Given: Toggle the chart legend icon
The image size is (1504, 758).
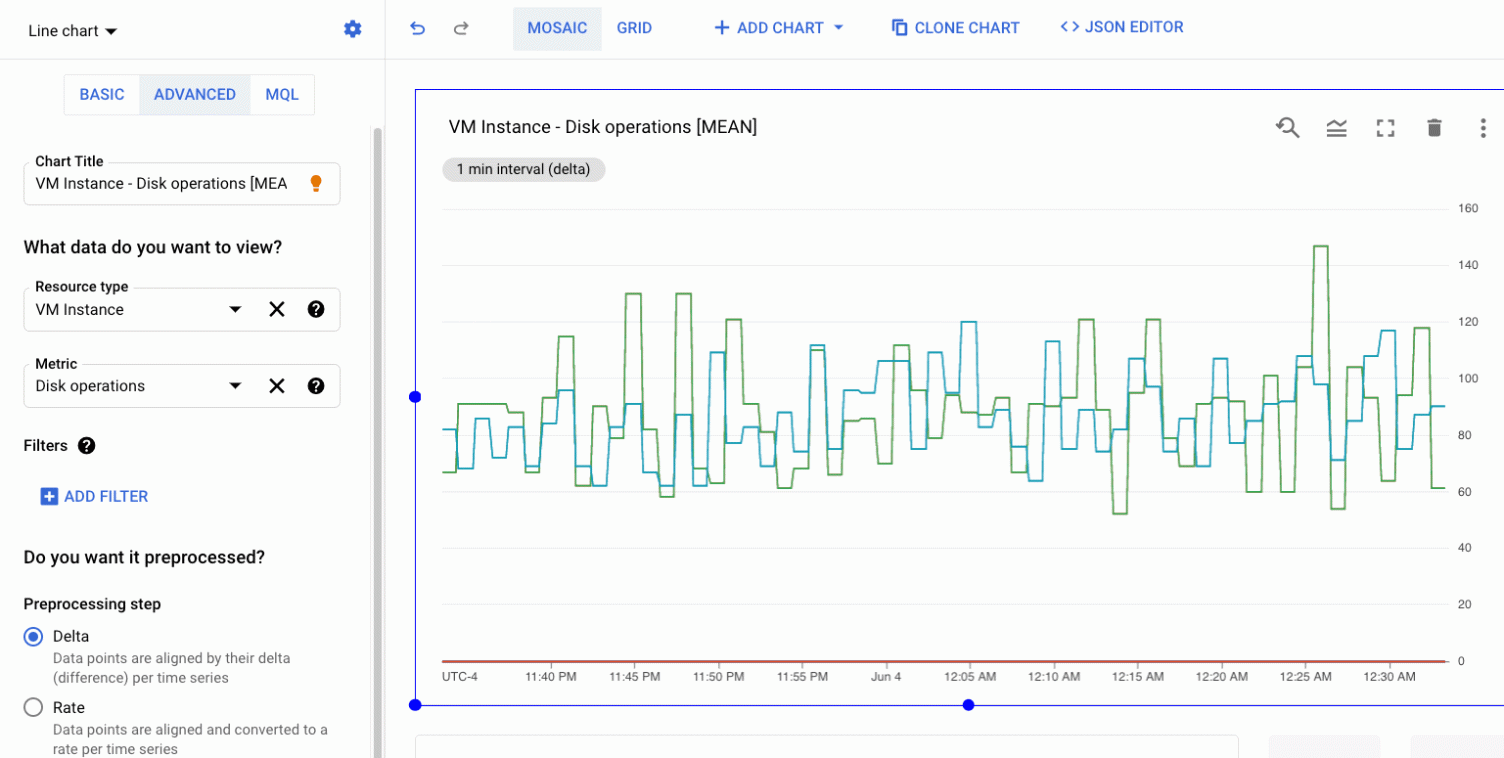Looking at the screenshot, I should point(1337,127).
